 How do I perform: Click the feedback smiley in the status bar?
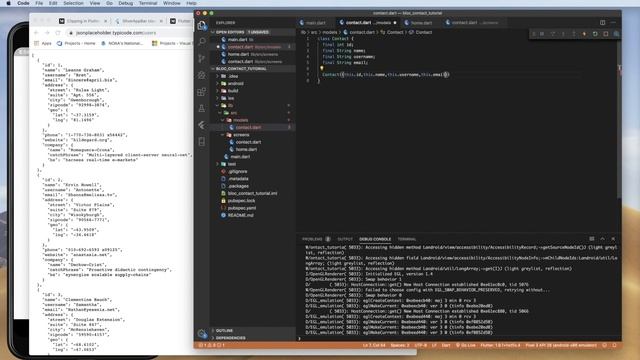click(605, 345)
